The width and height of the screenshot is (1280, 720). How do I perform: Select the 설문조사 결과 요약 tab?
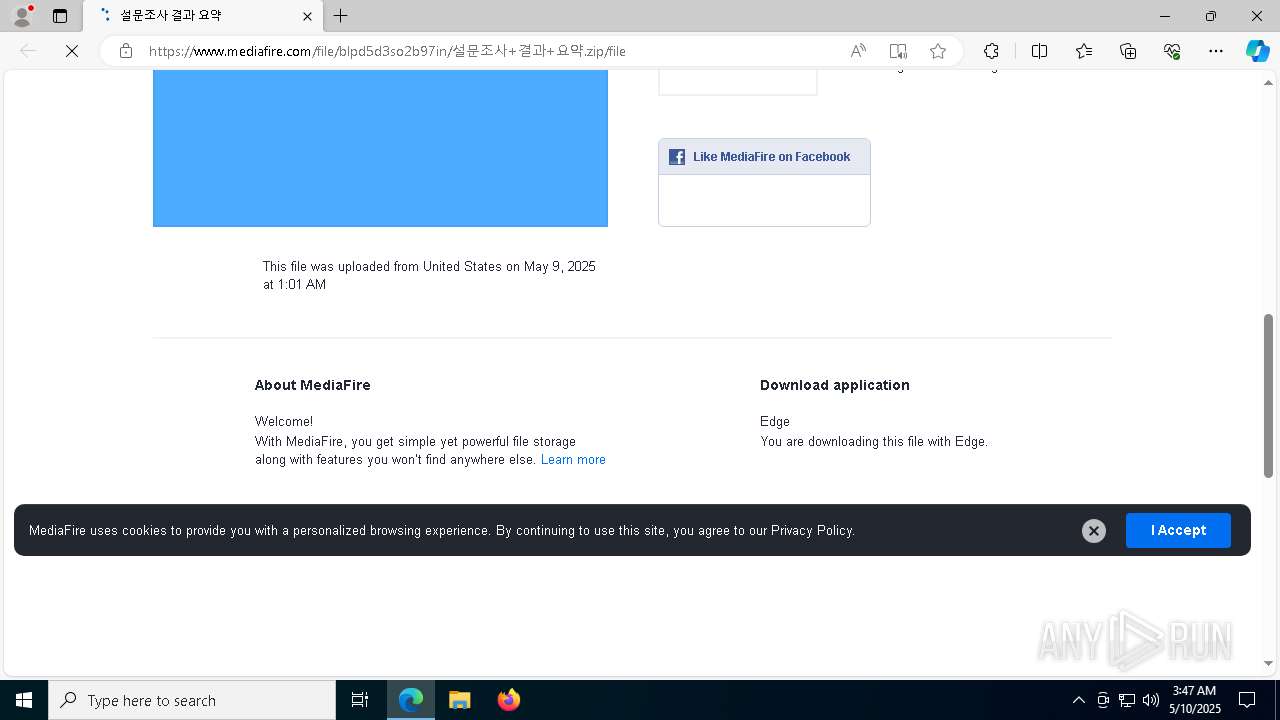(203, 16)
